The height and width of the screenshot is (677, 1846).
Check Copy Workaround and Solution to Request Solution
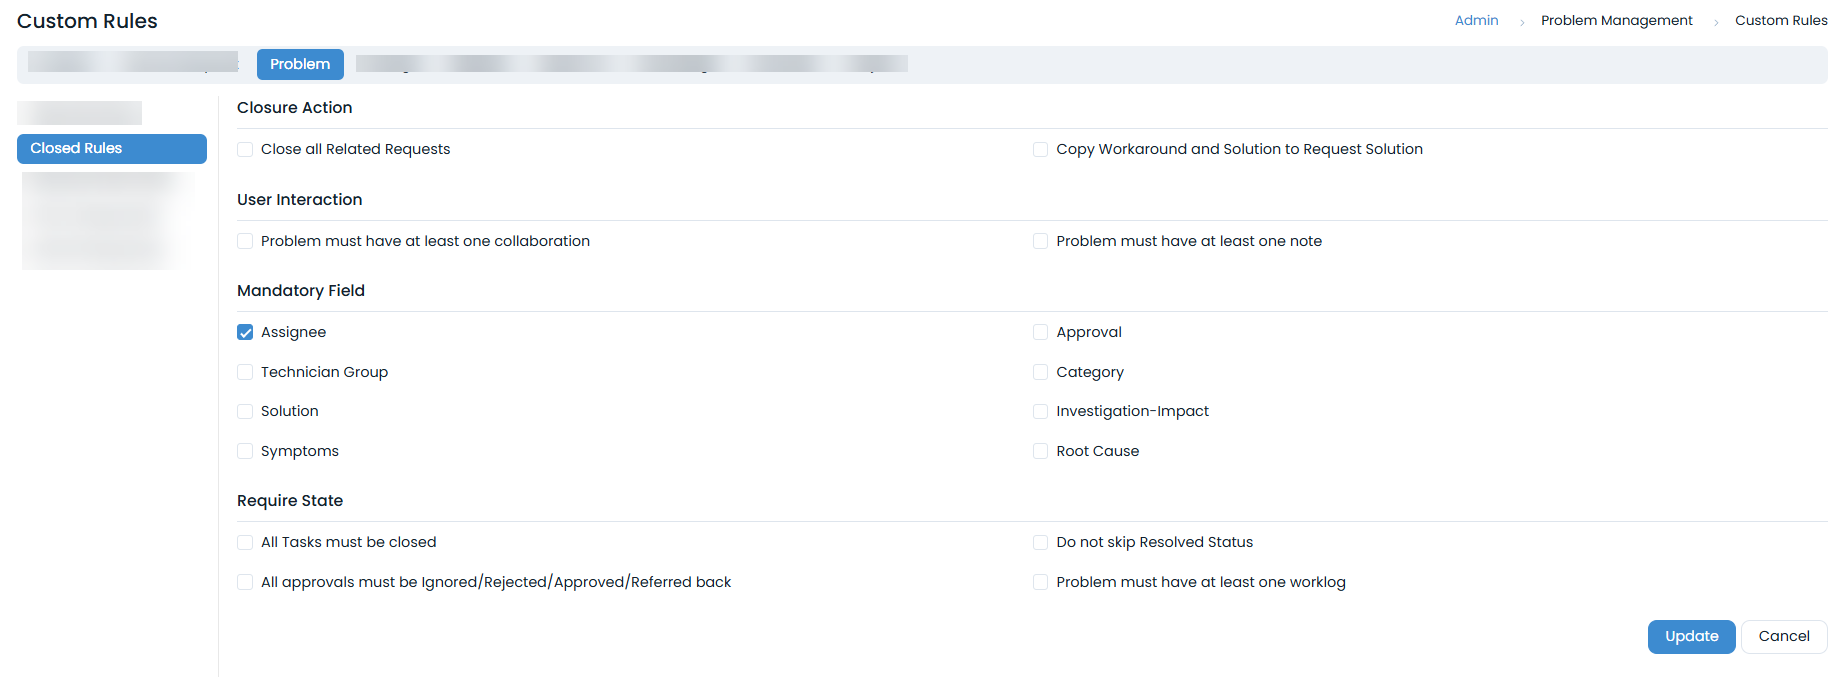click(x=1040, y=150)
